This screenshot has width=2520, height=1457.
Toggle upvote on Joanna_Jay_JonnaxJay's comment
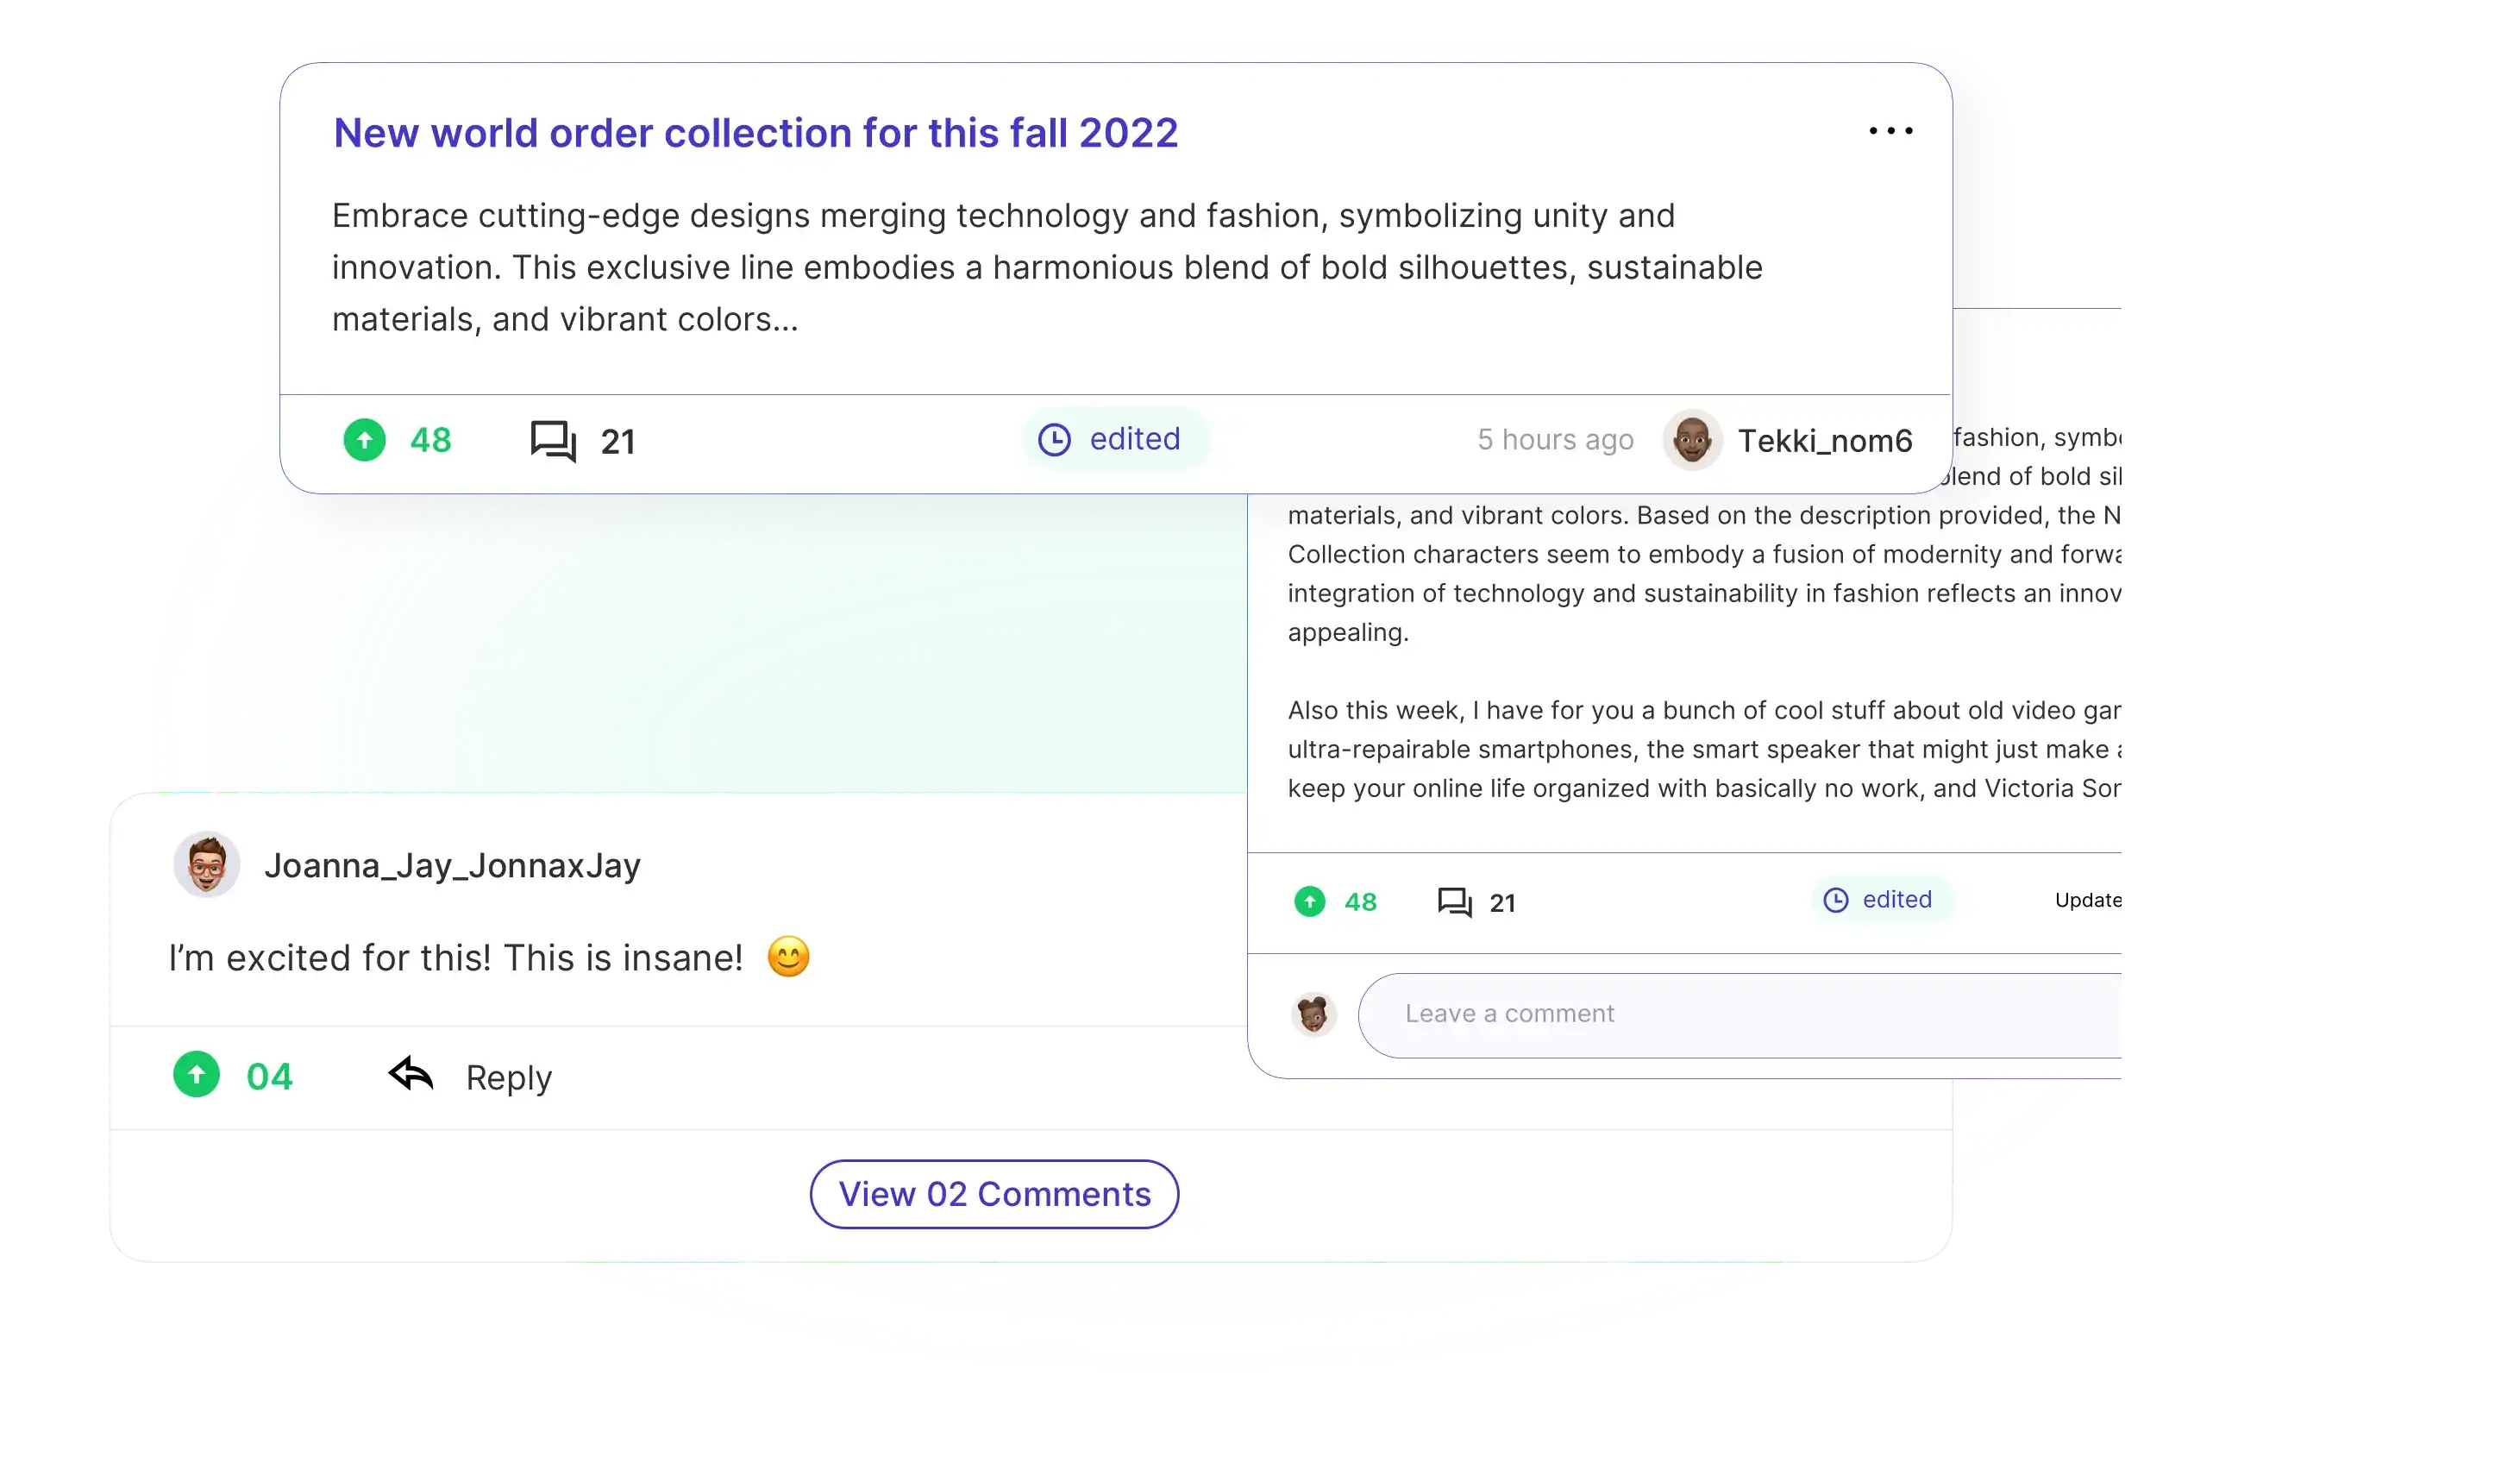[197, 1076]
